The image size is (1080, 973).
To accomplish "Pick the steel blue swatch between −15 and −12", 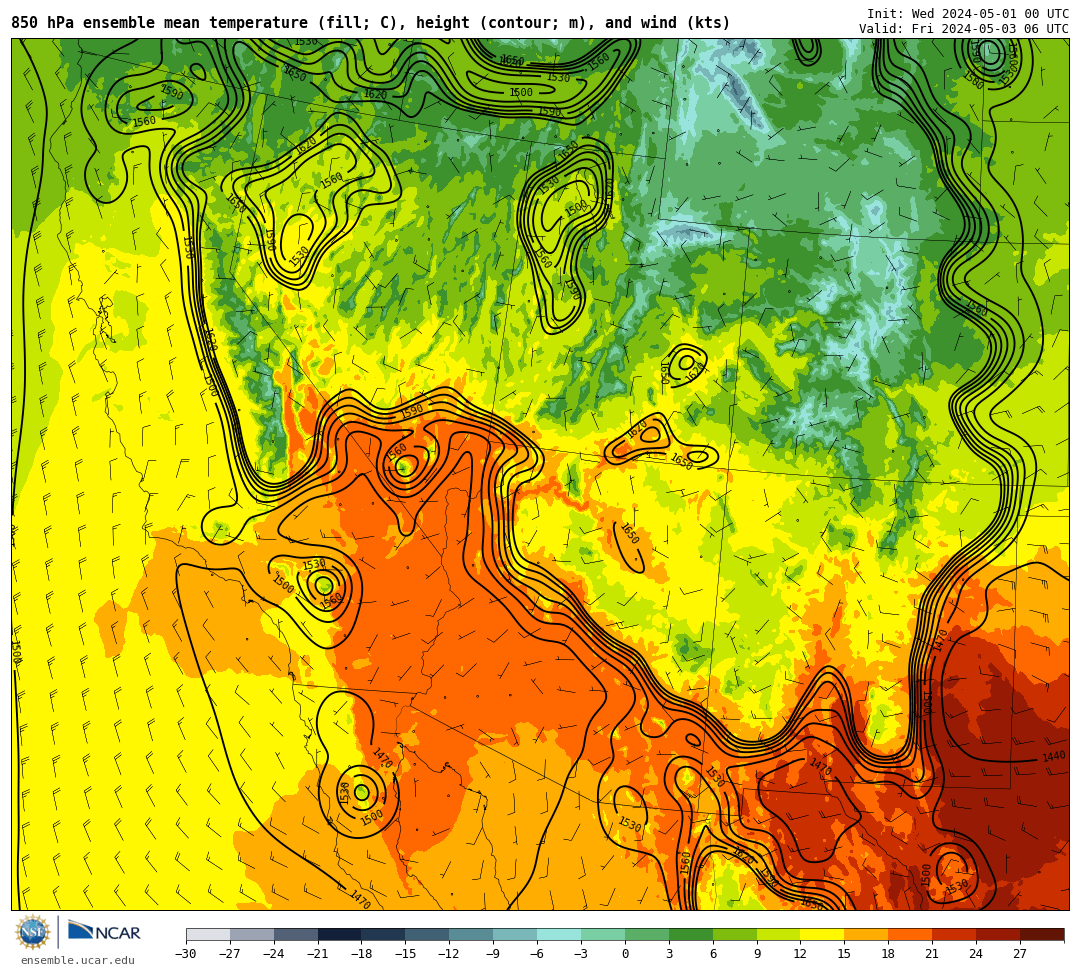I will tap(428, 934).
